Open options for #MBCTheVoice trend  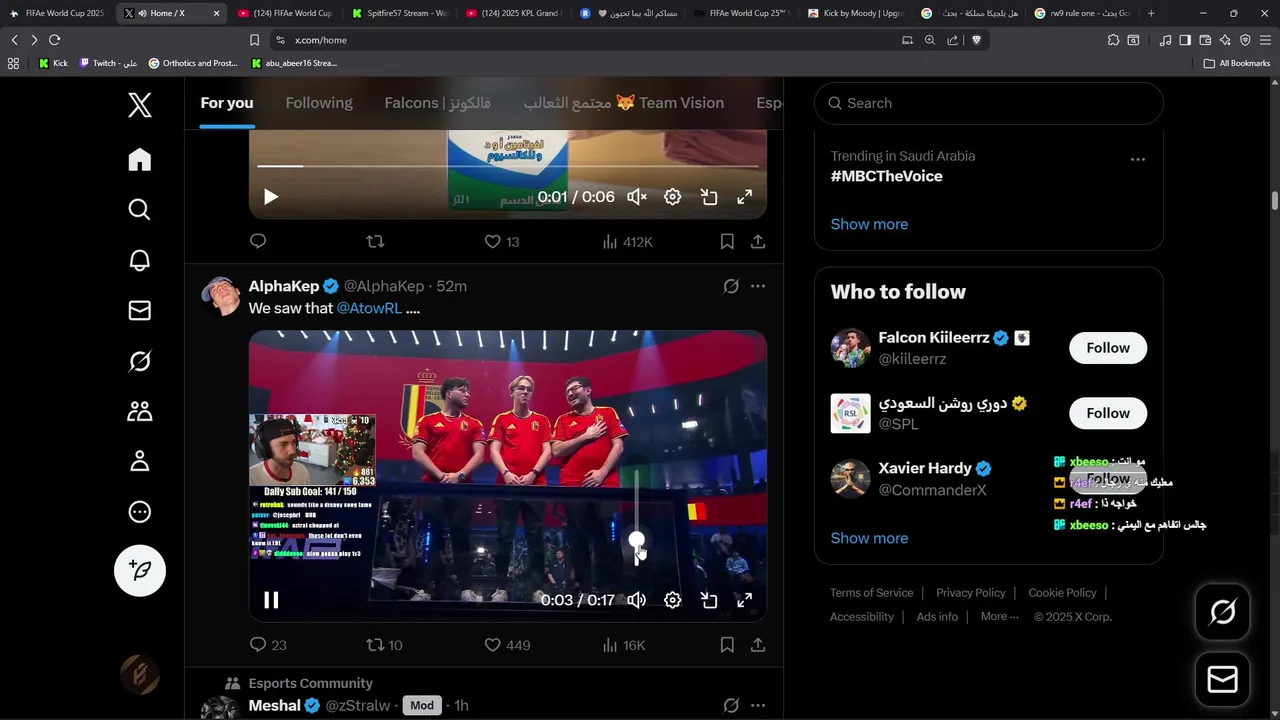pyautogui.click(x=1138, y=159)
